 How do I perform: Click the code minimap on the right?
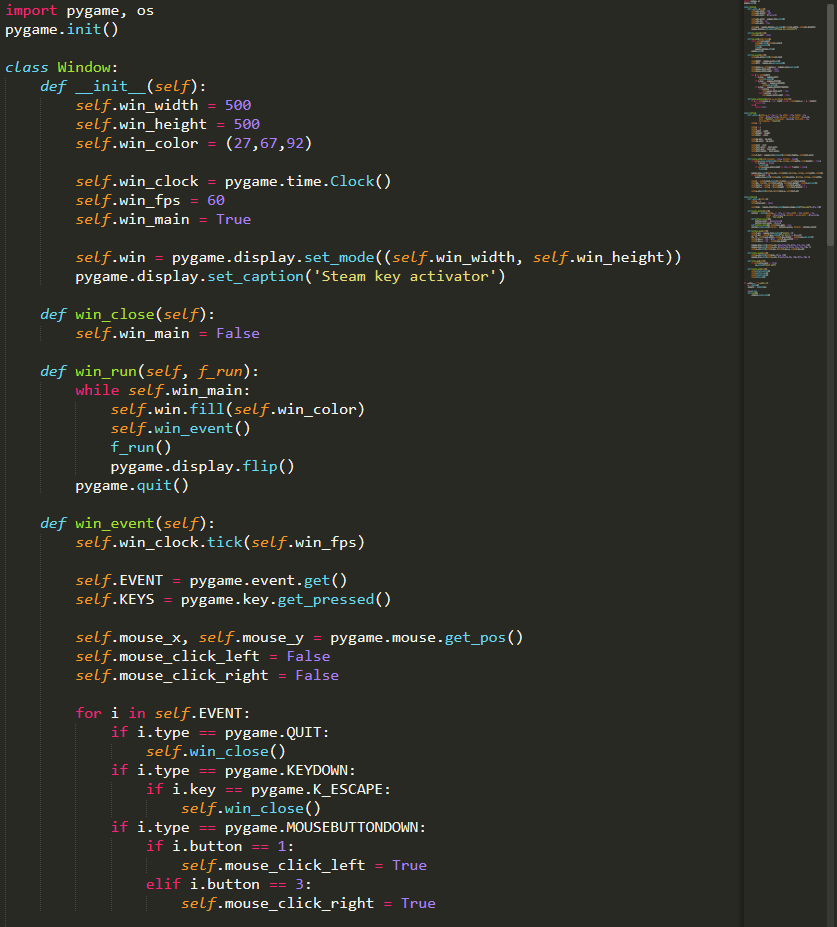pos(784,148)
